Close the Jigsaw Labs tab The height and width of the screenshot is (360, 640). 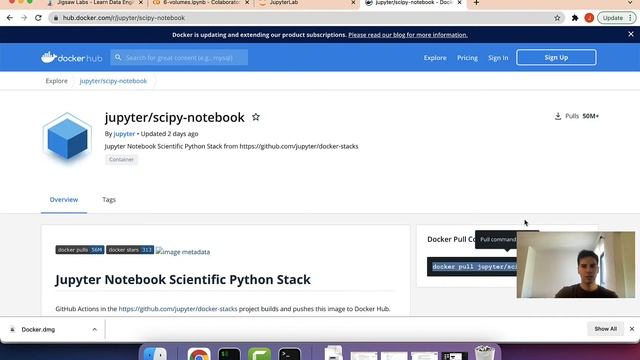(141, 3)
